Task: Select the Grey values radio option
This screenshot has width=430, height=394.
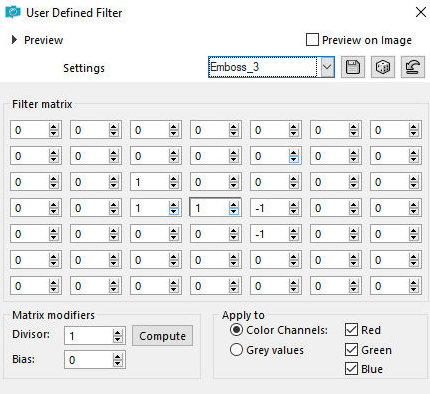Action: tap(236, 350)
